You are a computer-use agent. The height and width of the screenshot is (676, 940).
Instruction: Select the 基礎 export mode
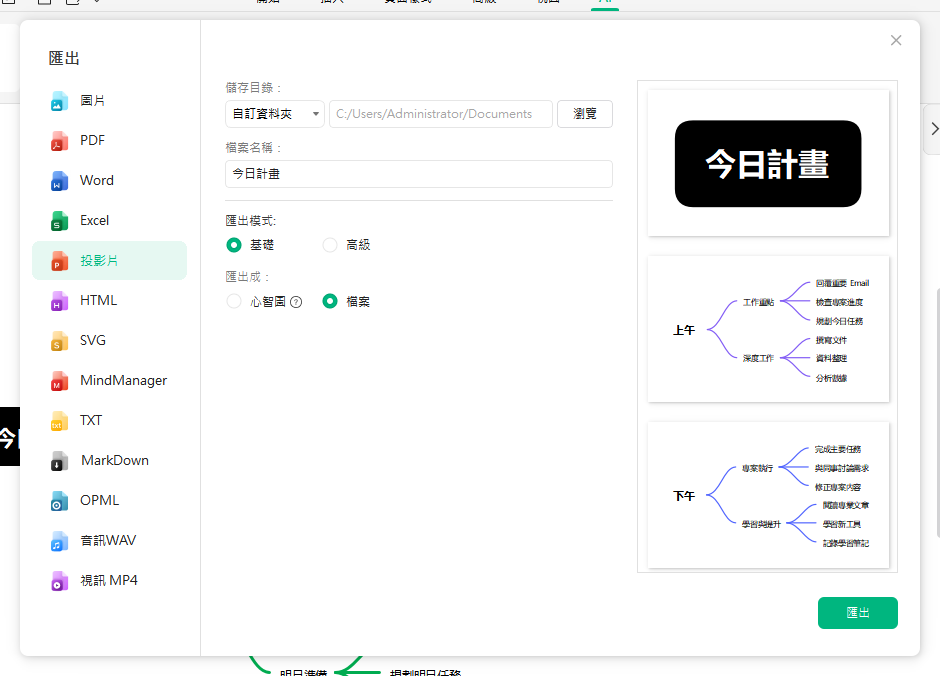pos(233,244)
